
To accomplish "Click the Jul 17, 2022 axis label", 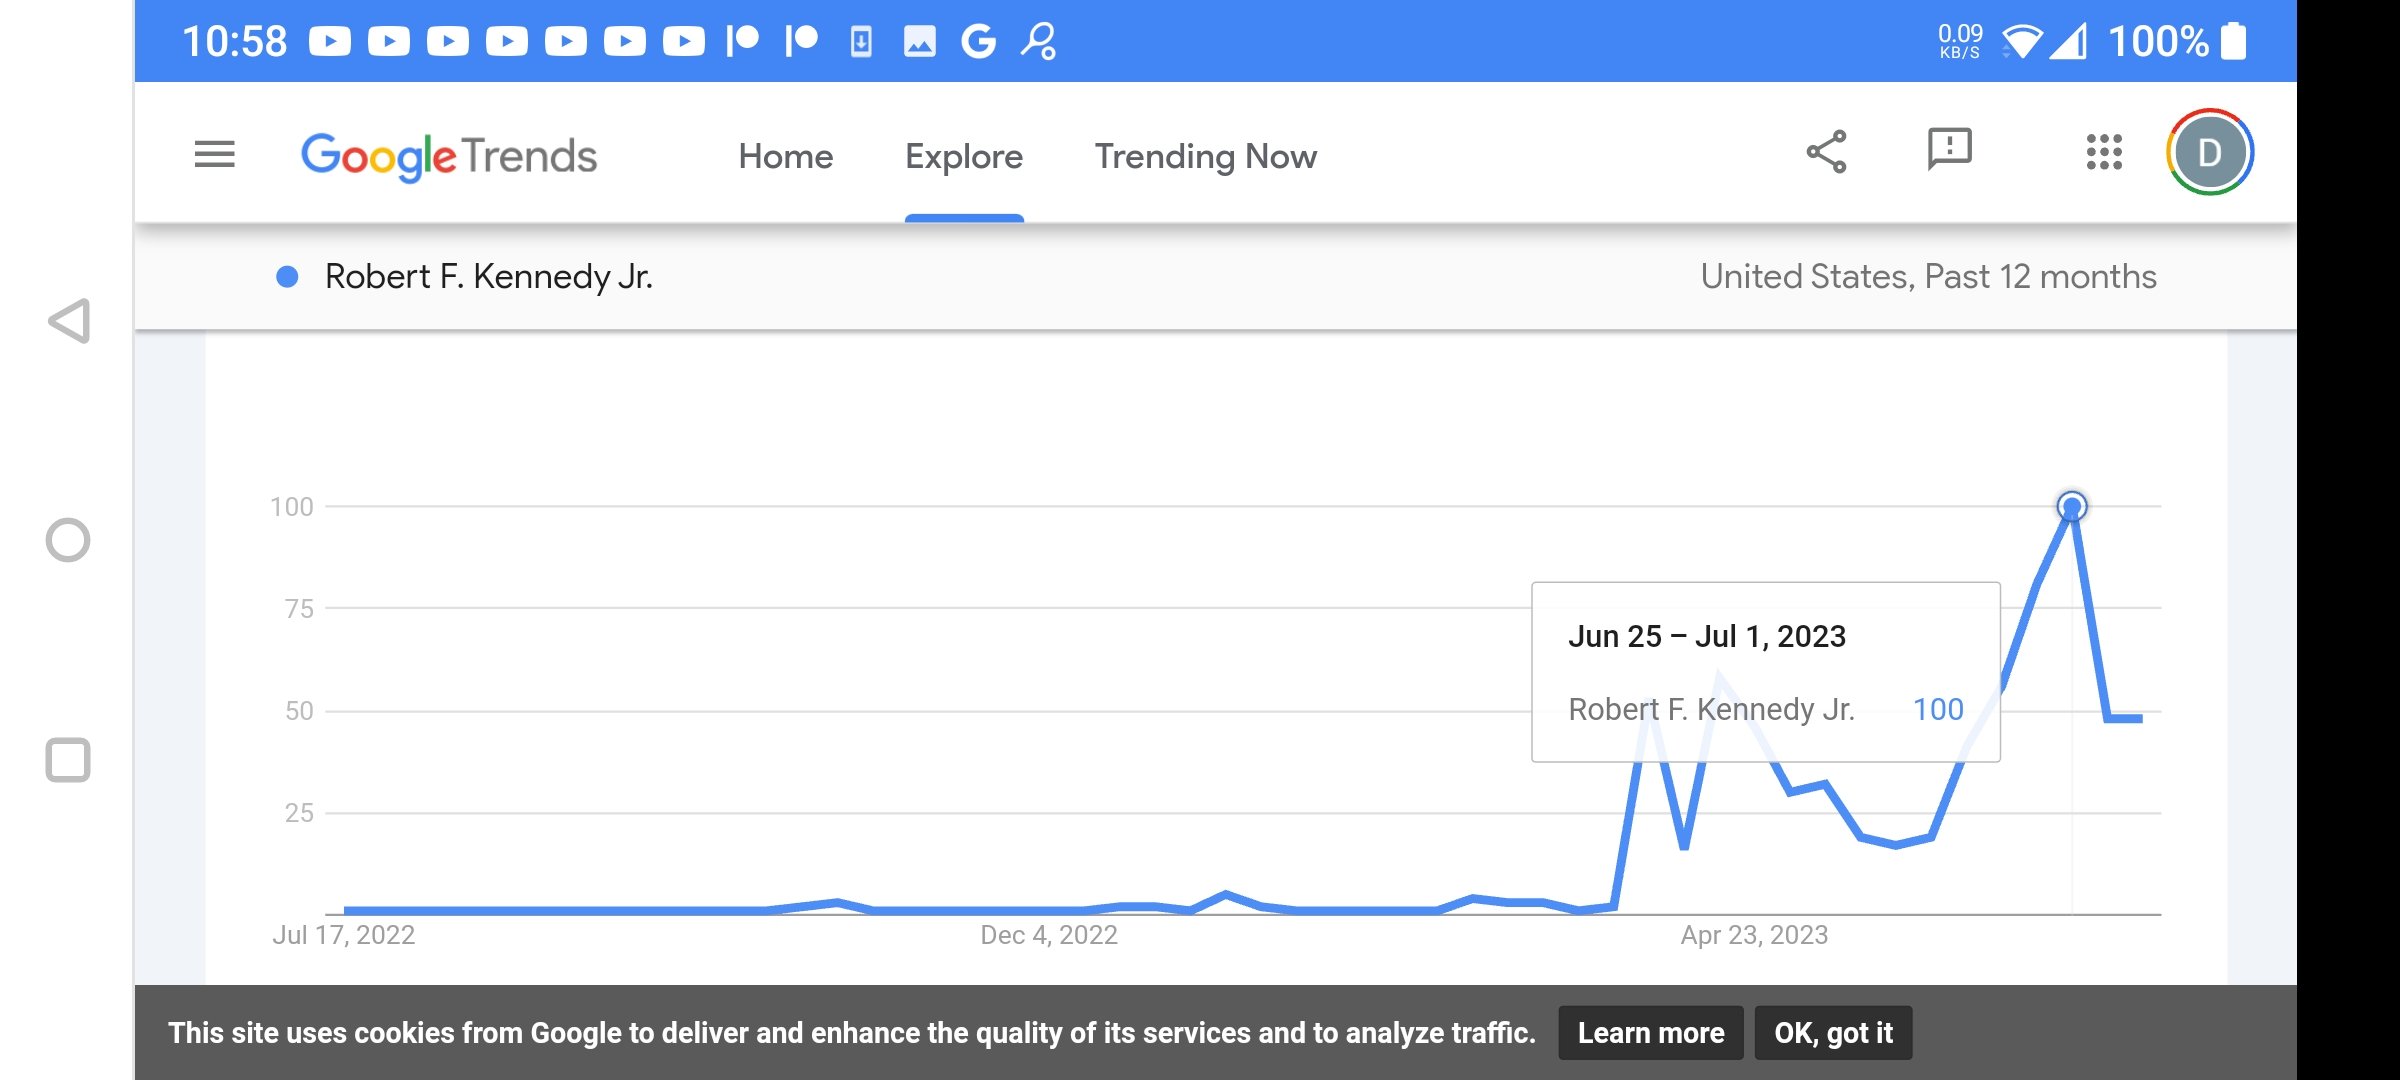I will pos(344,935).
